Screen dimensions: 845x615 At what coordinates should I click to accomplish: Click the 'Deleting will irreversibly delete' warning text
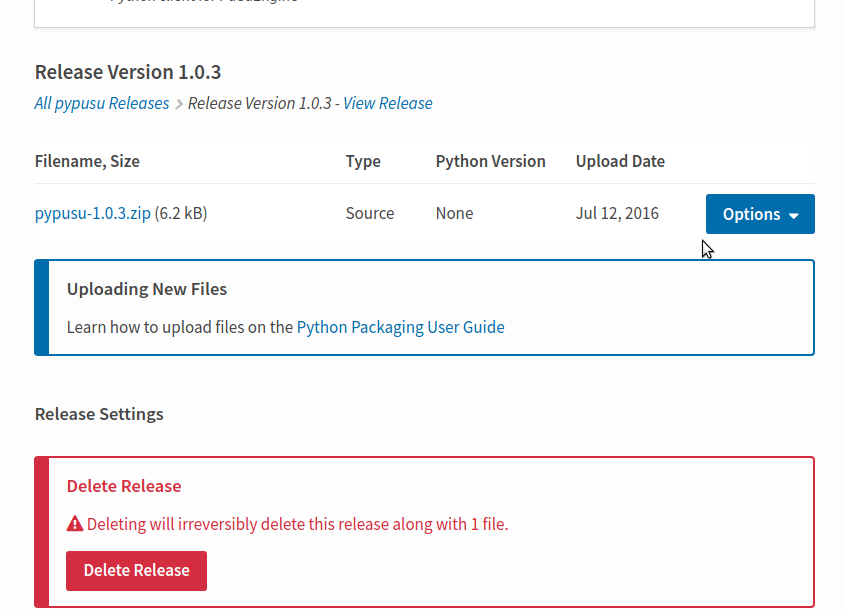click(297, 524)
